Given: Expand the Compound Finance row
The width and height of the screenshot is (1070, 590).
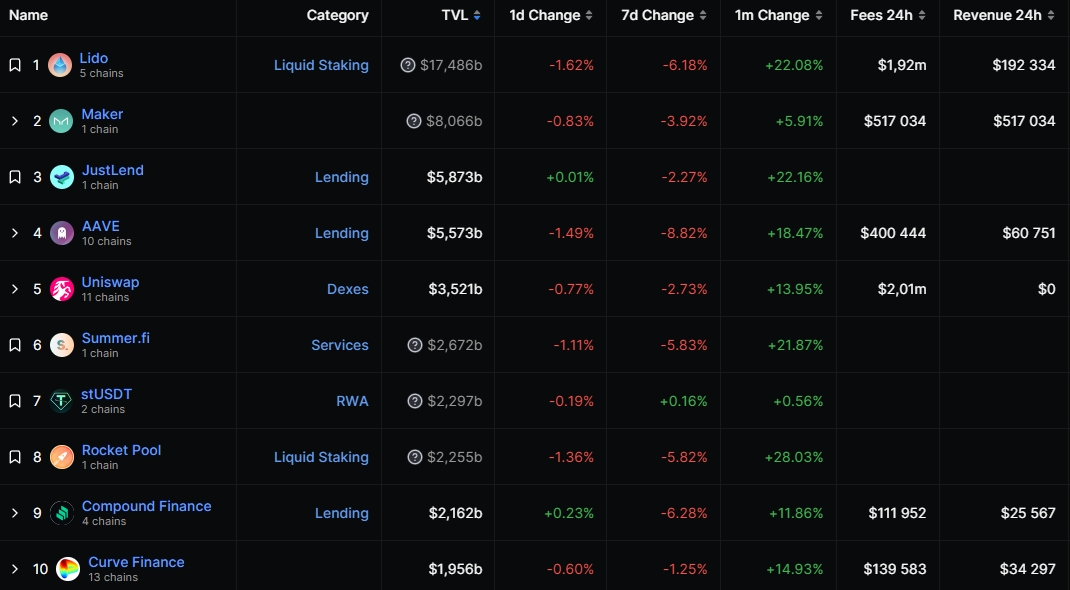Looking at the screenshot, I should coord(14,513).
